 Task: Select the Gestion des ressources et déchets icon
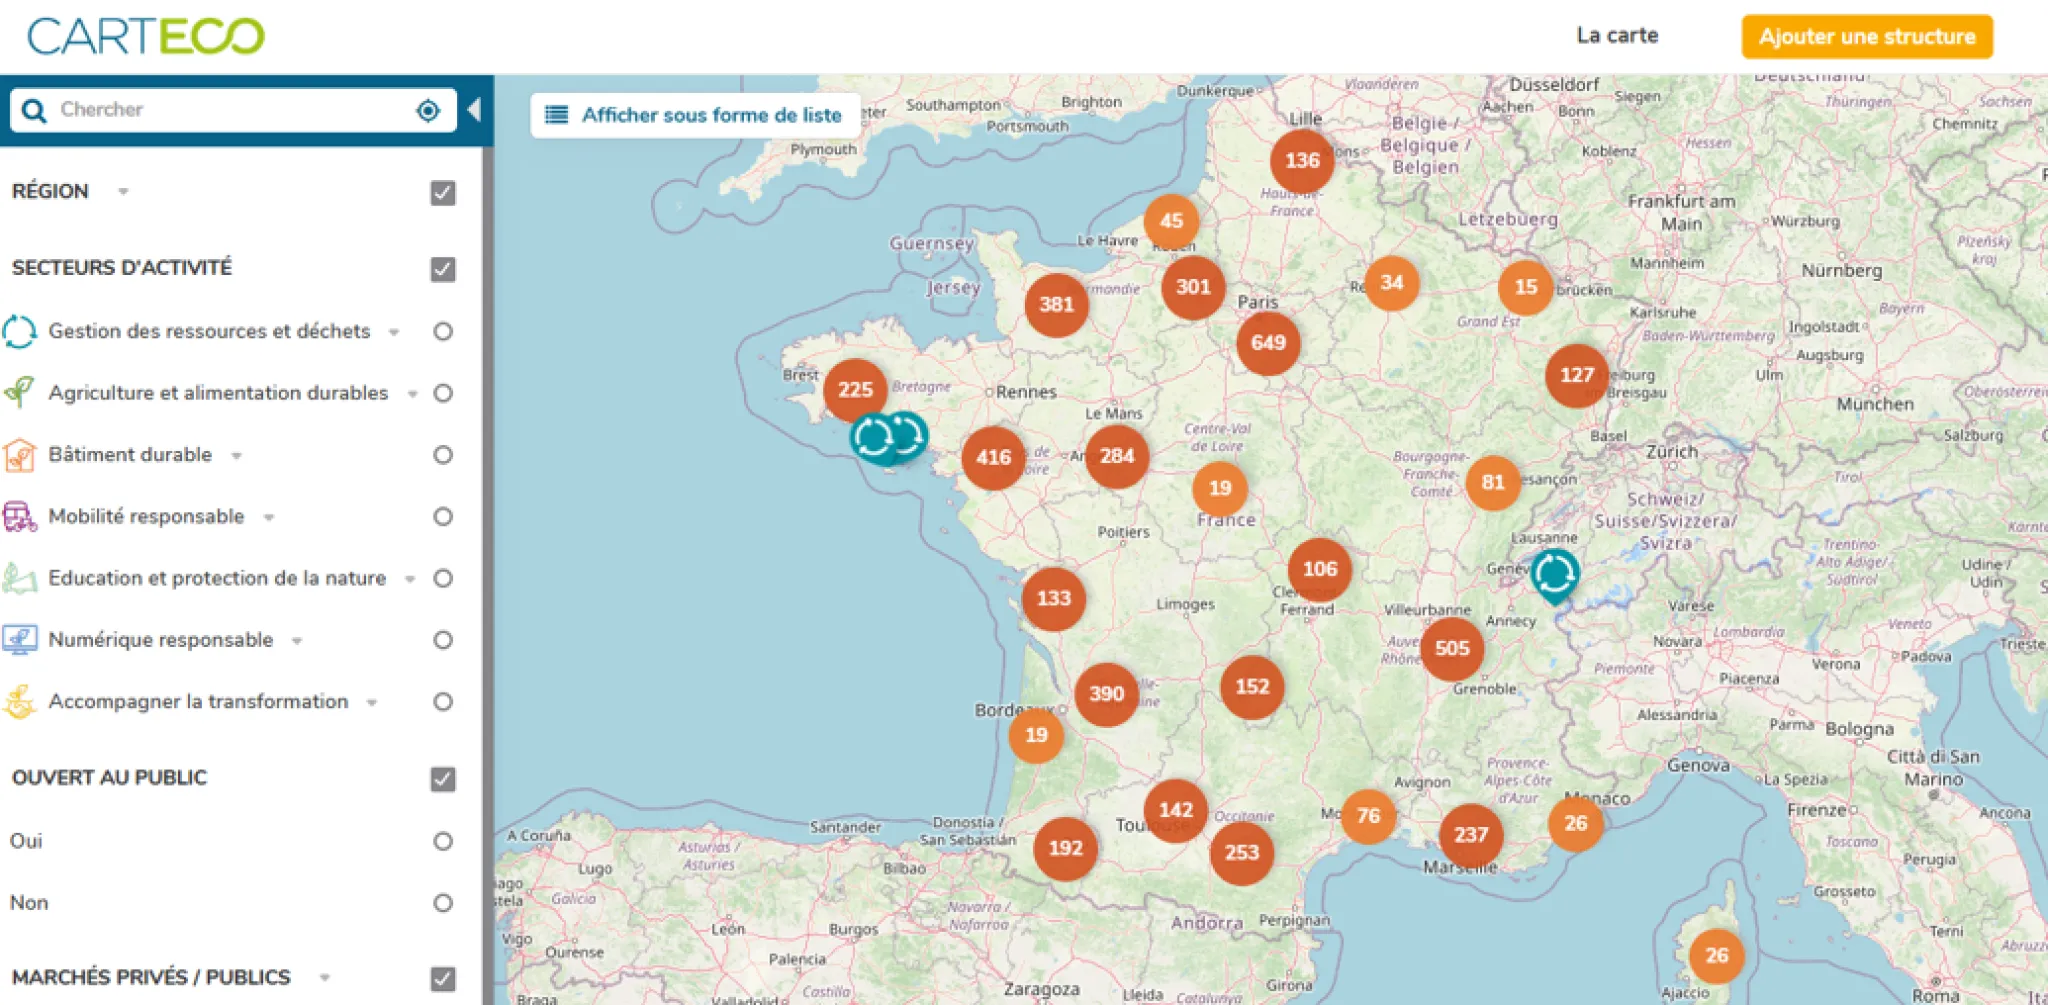[x=20, y=331]
